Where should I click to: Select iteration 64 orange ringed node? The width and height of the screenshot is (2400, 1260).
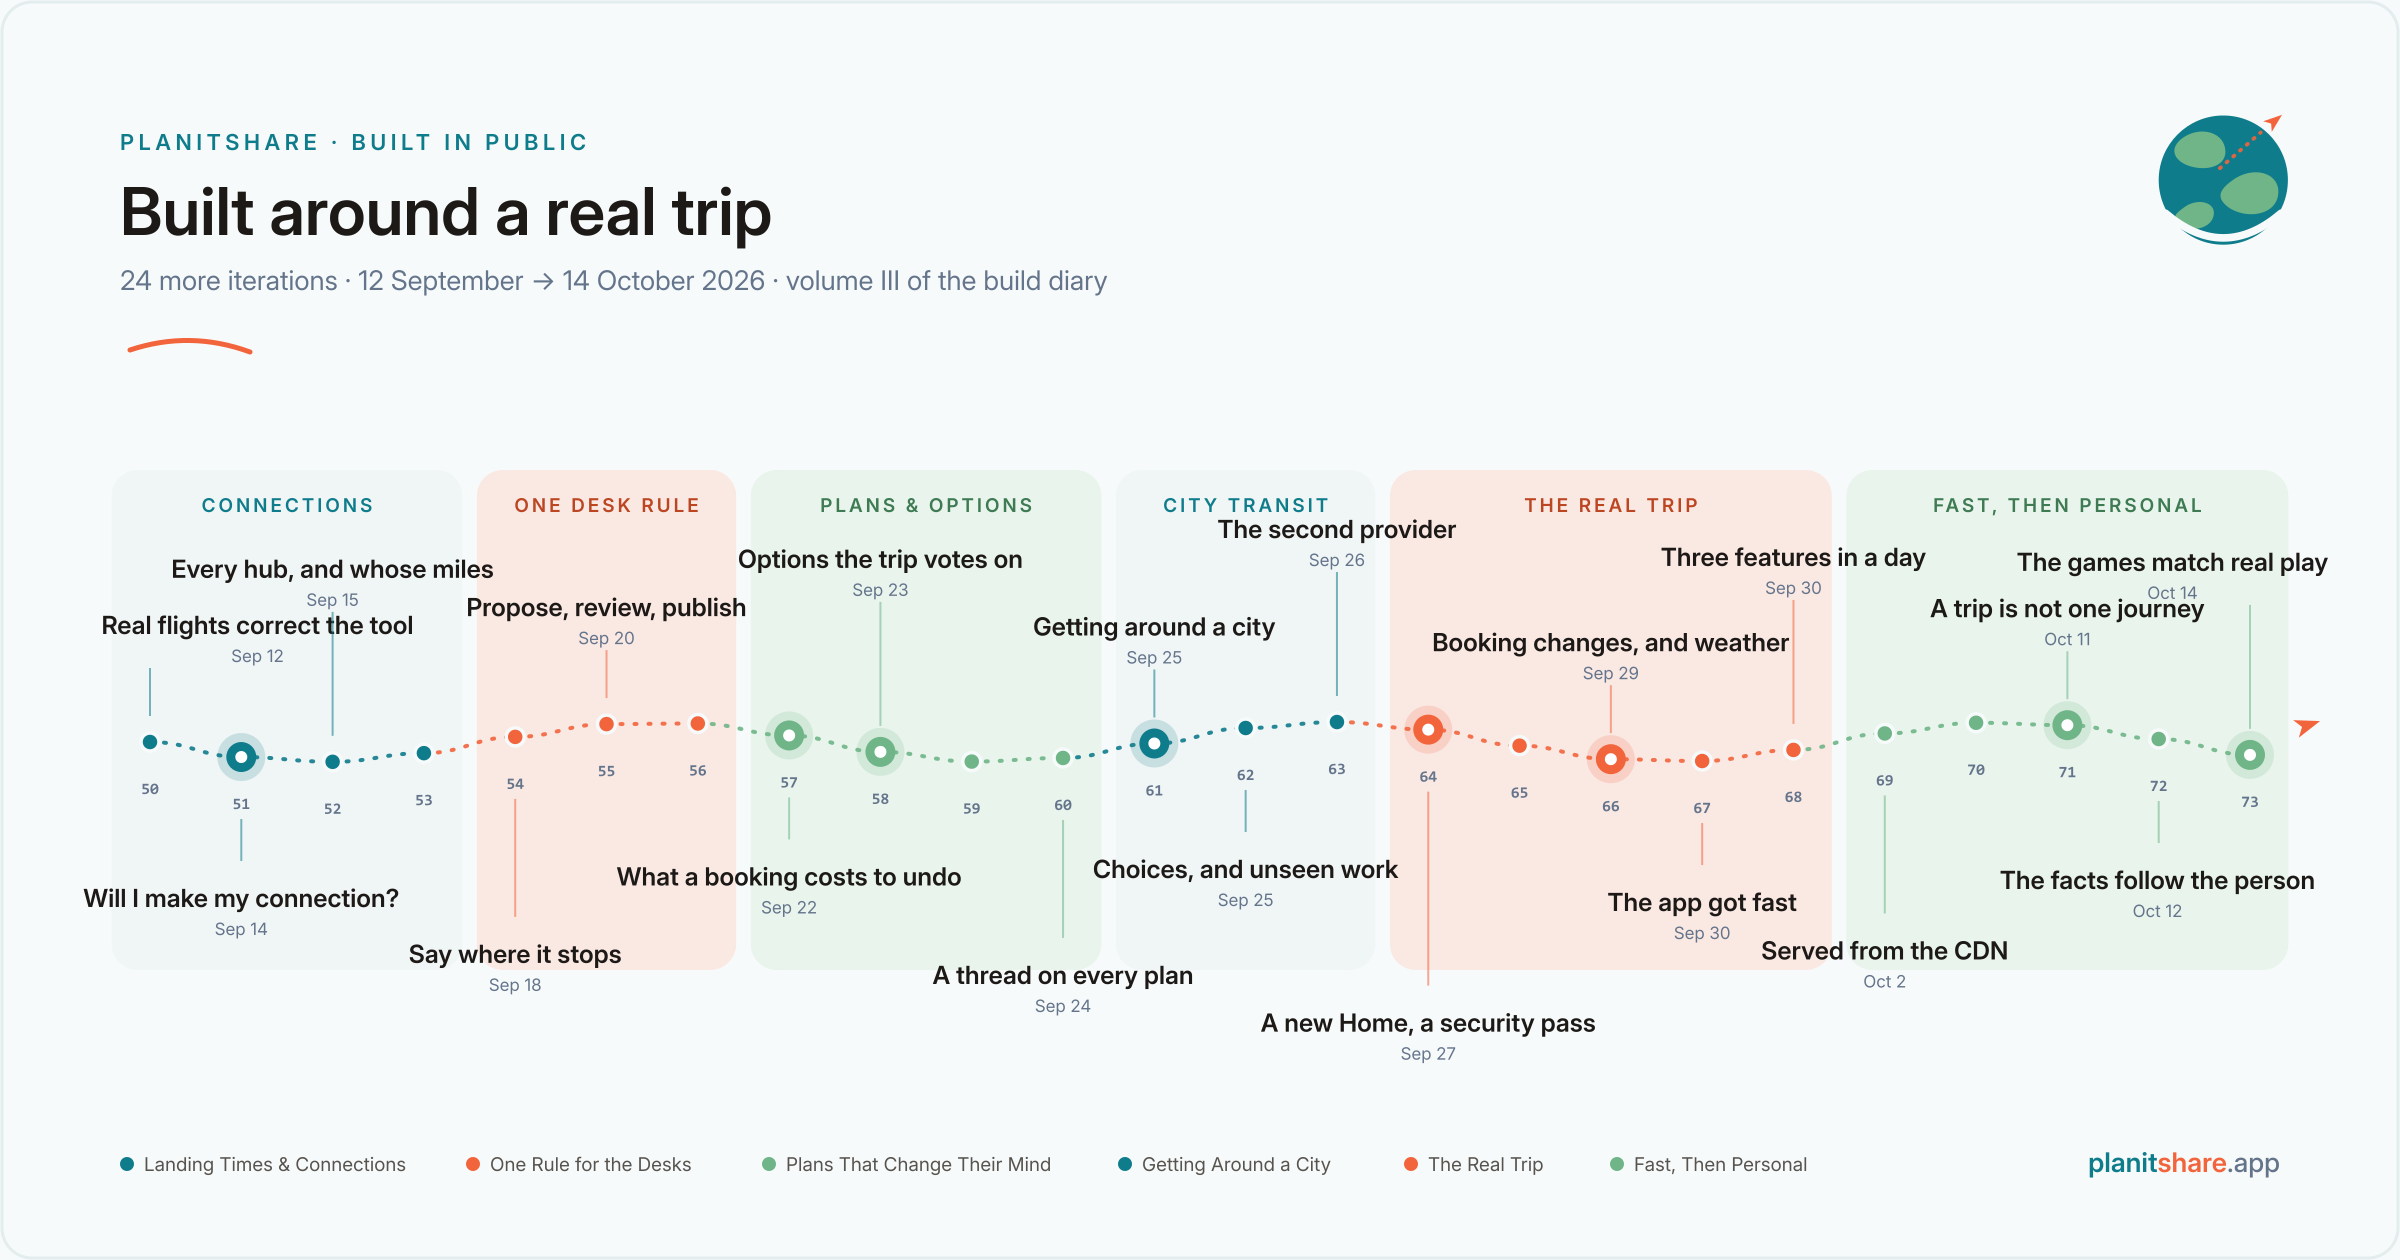(1428, 730)
